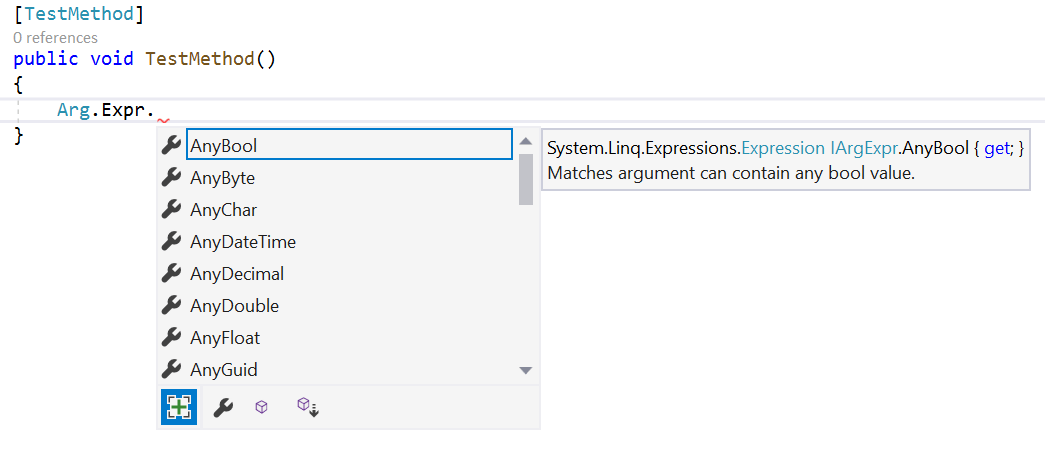Viewport: 1045px width, 466px height.
Task: Click the TestMethod attribute text
Action: point(78,13)
